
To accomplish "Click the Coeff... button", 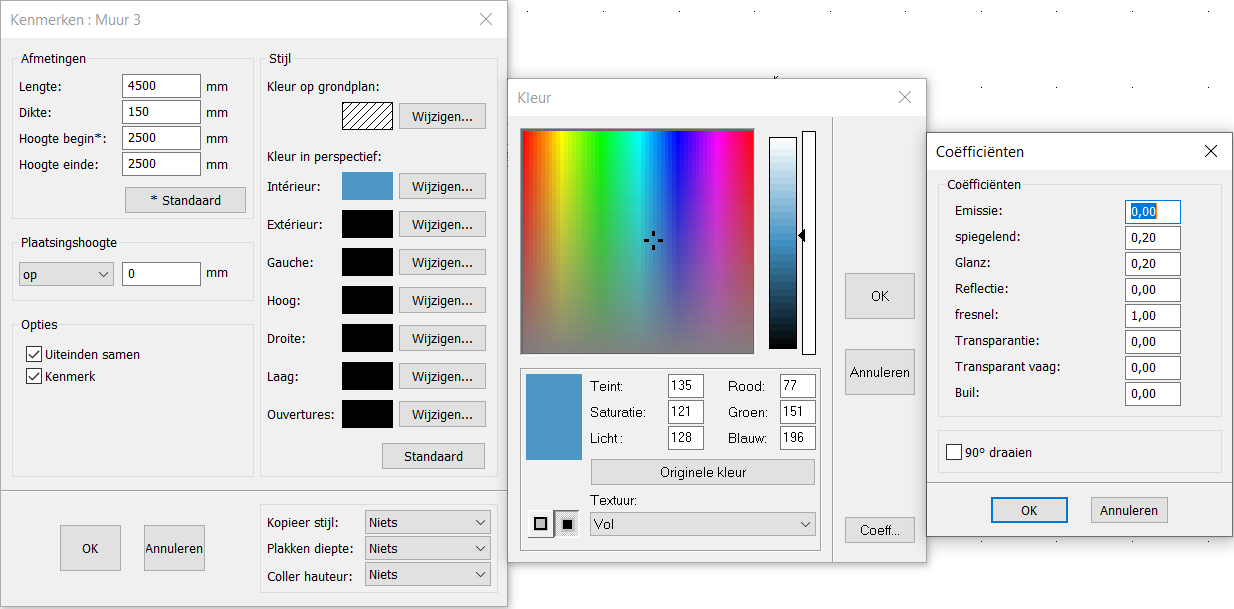I will [x=879, y=531].
